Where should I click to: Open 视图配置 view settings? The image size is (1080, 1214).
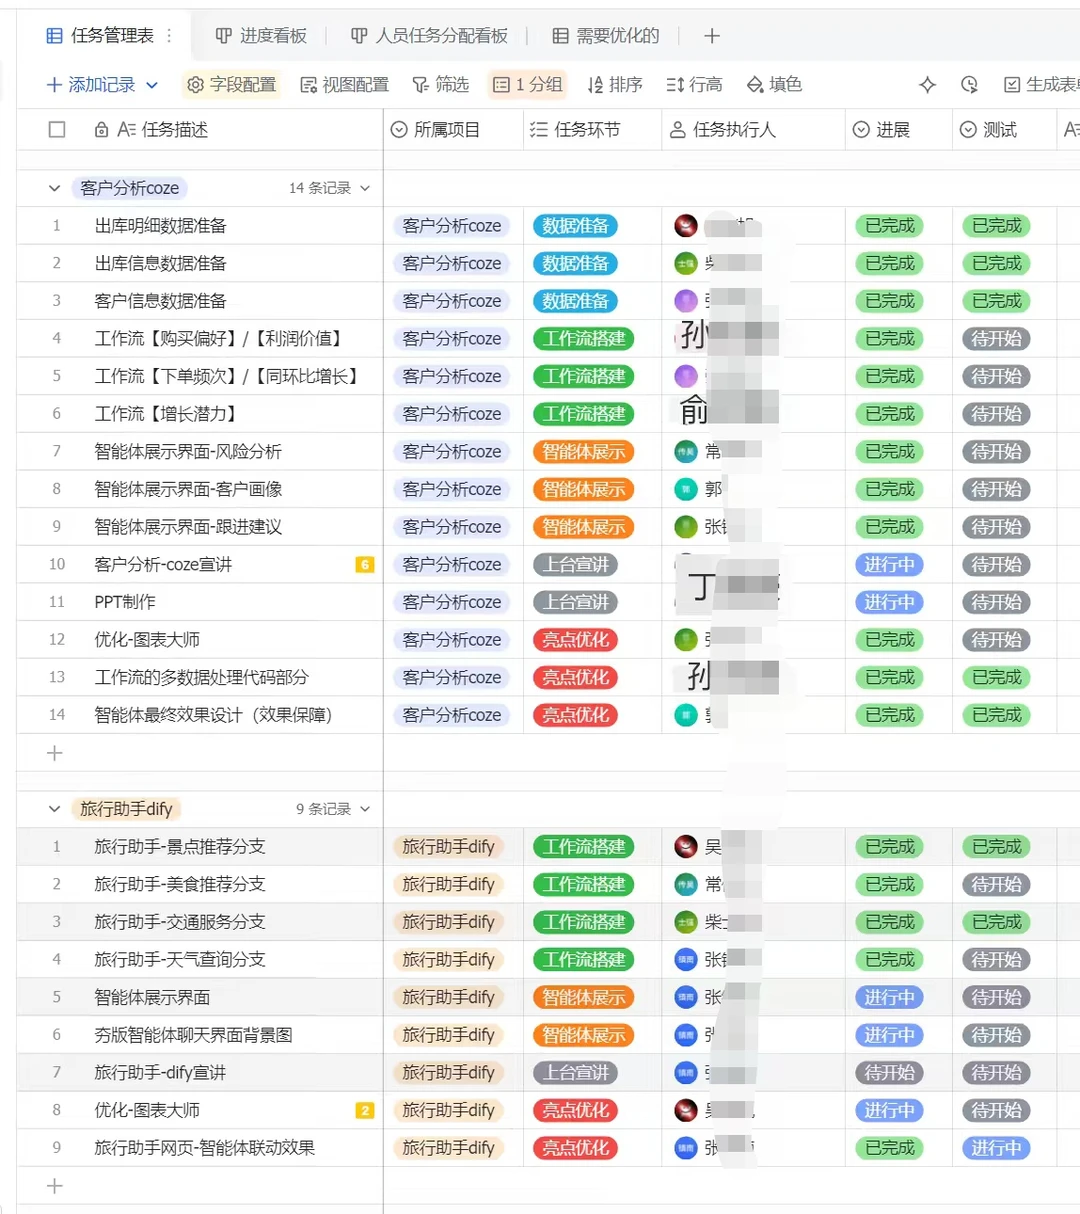click(344, 85)
